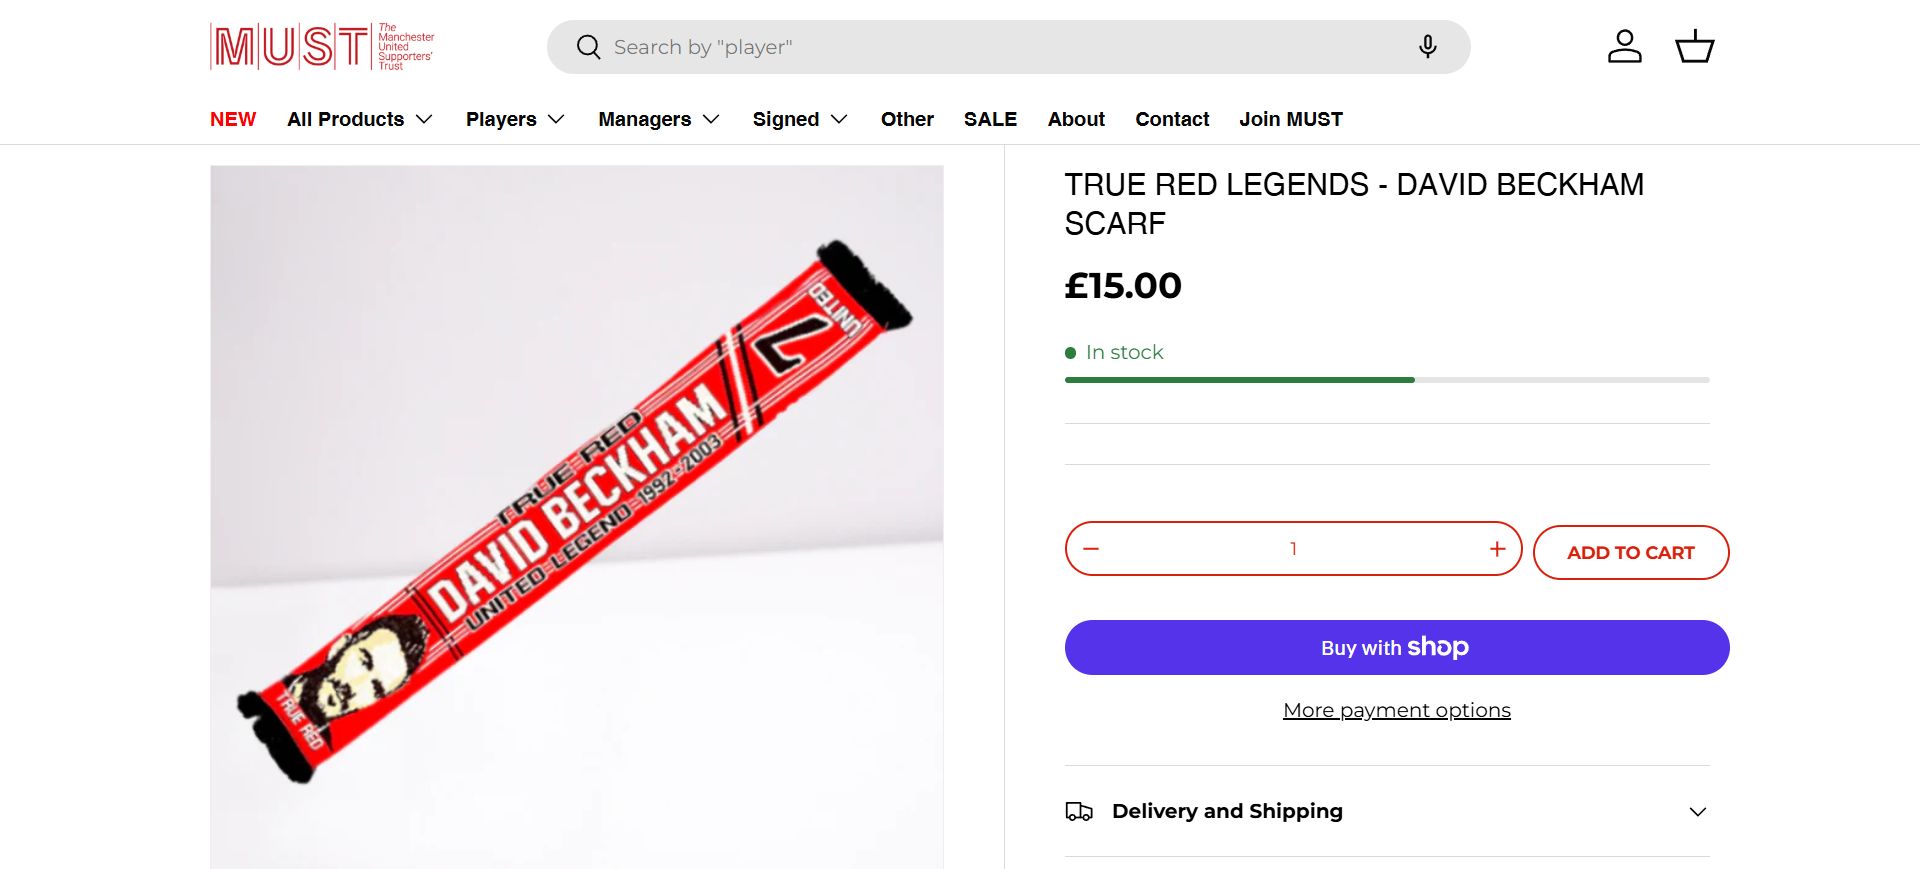Increase quantity with plus button

tap(1497, 549)
